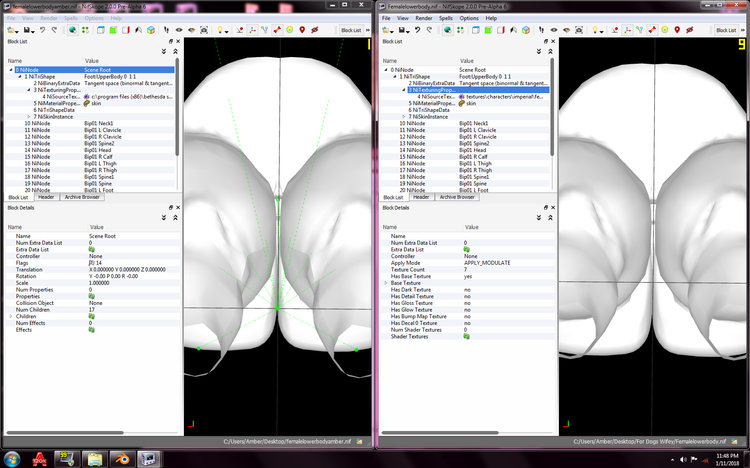Collapse-all double chevron in right Block Details
The height and width of the screenshot is (468, 750).
click(x=550, y=217)
